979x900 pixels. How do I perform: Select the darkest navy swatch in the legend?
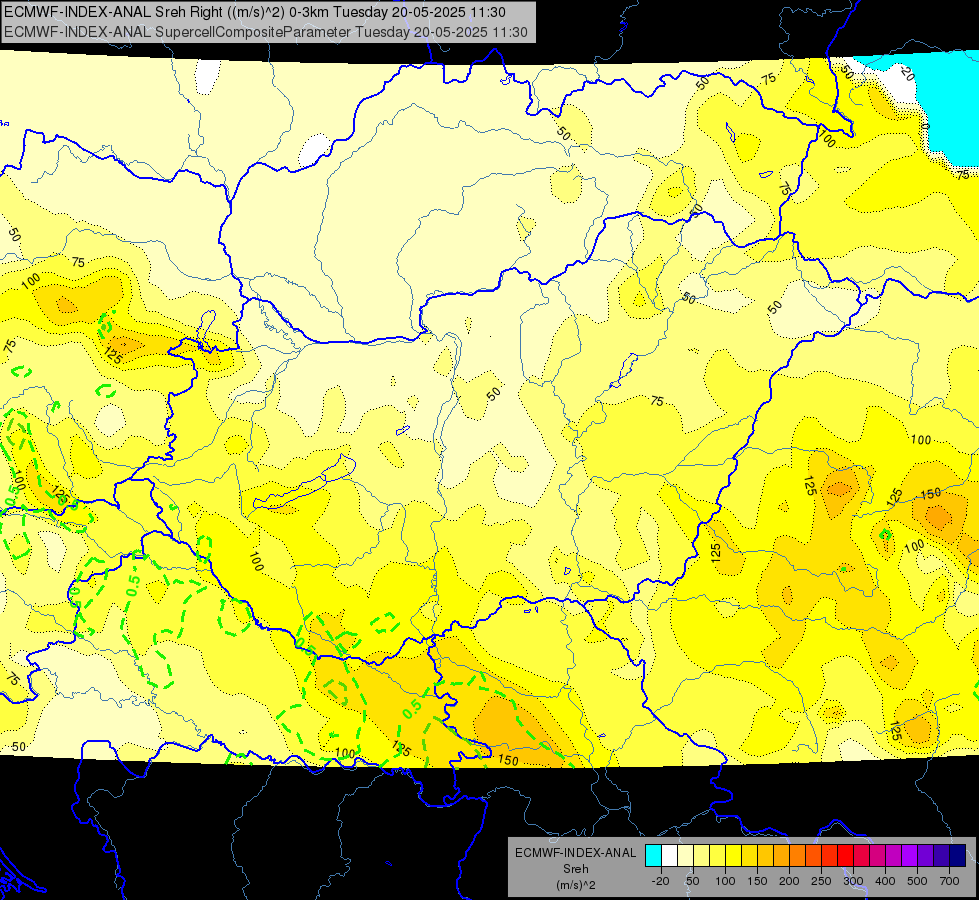957,856
